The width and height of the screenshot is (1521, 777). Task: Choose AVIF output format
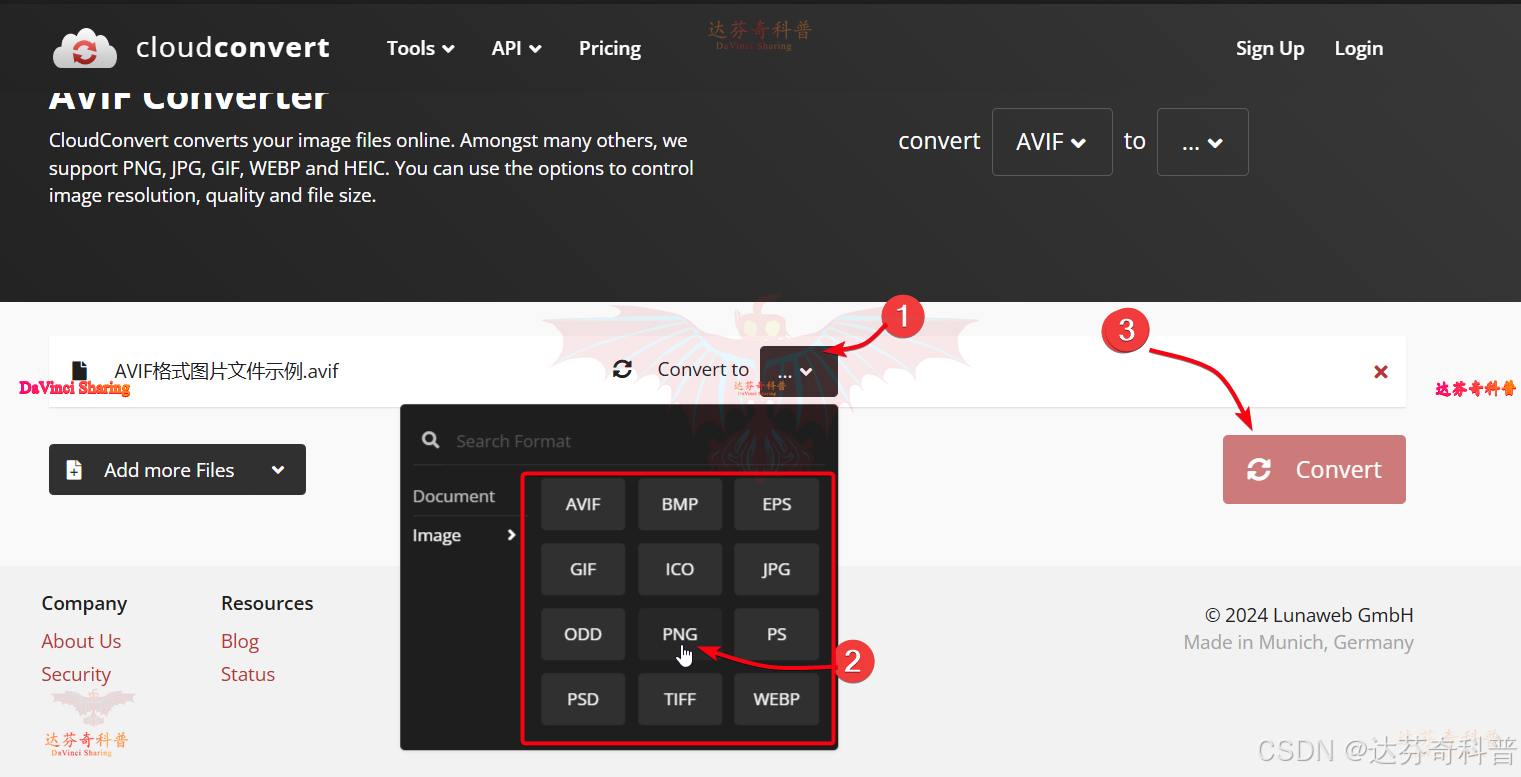coord(583,504)
